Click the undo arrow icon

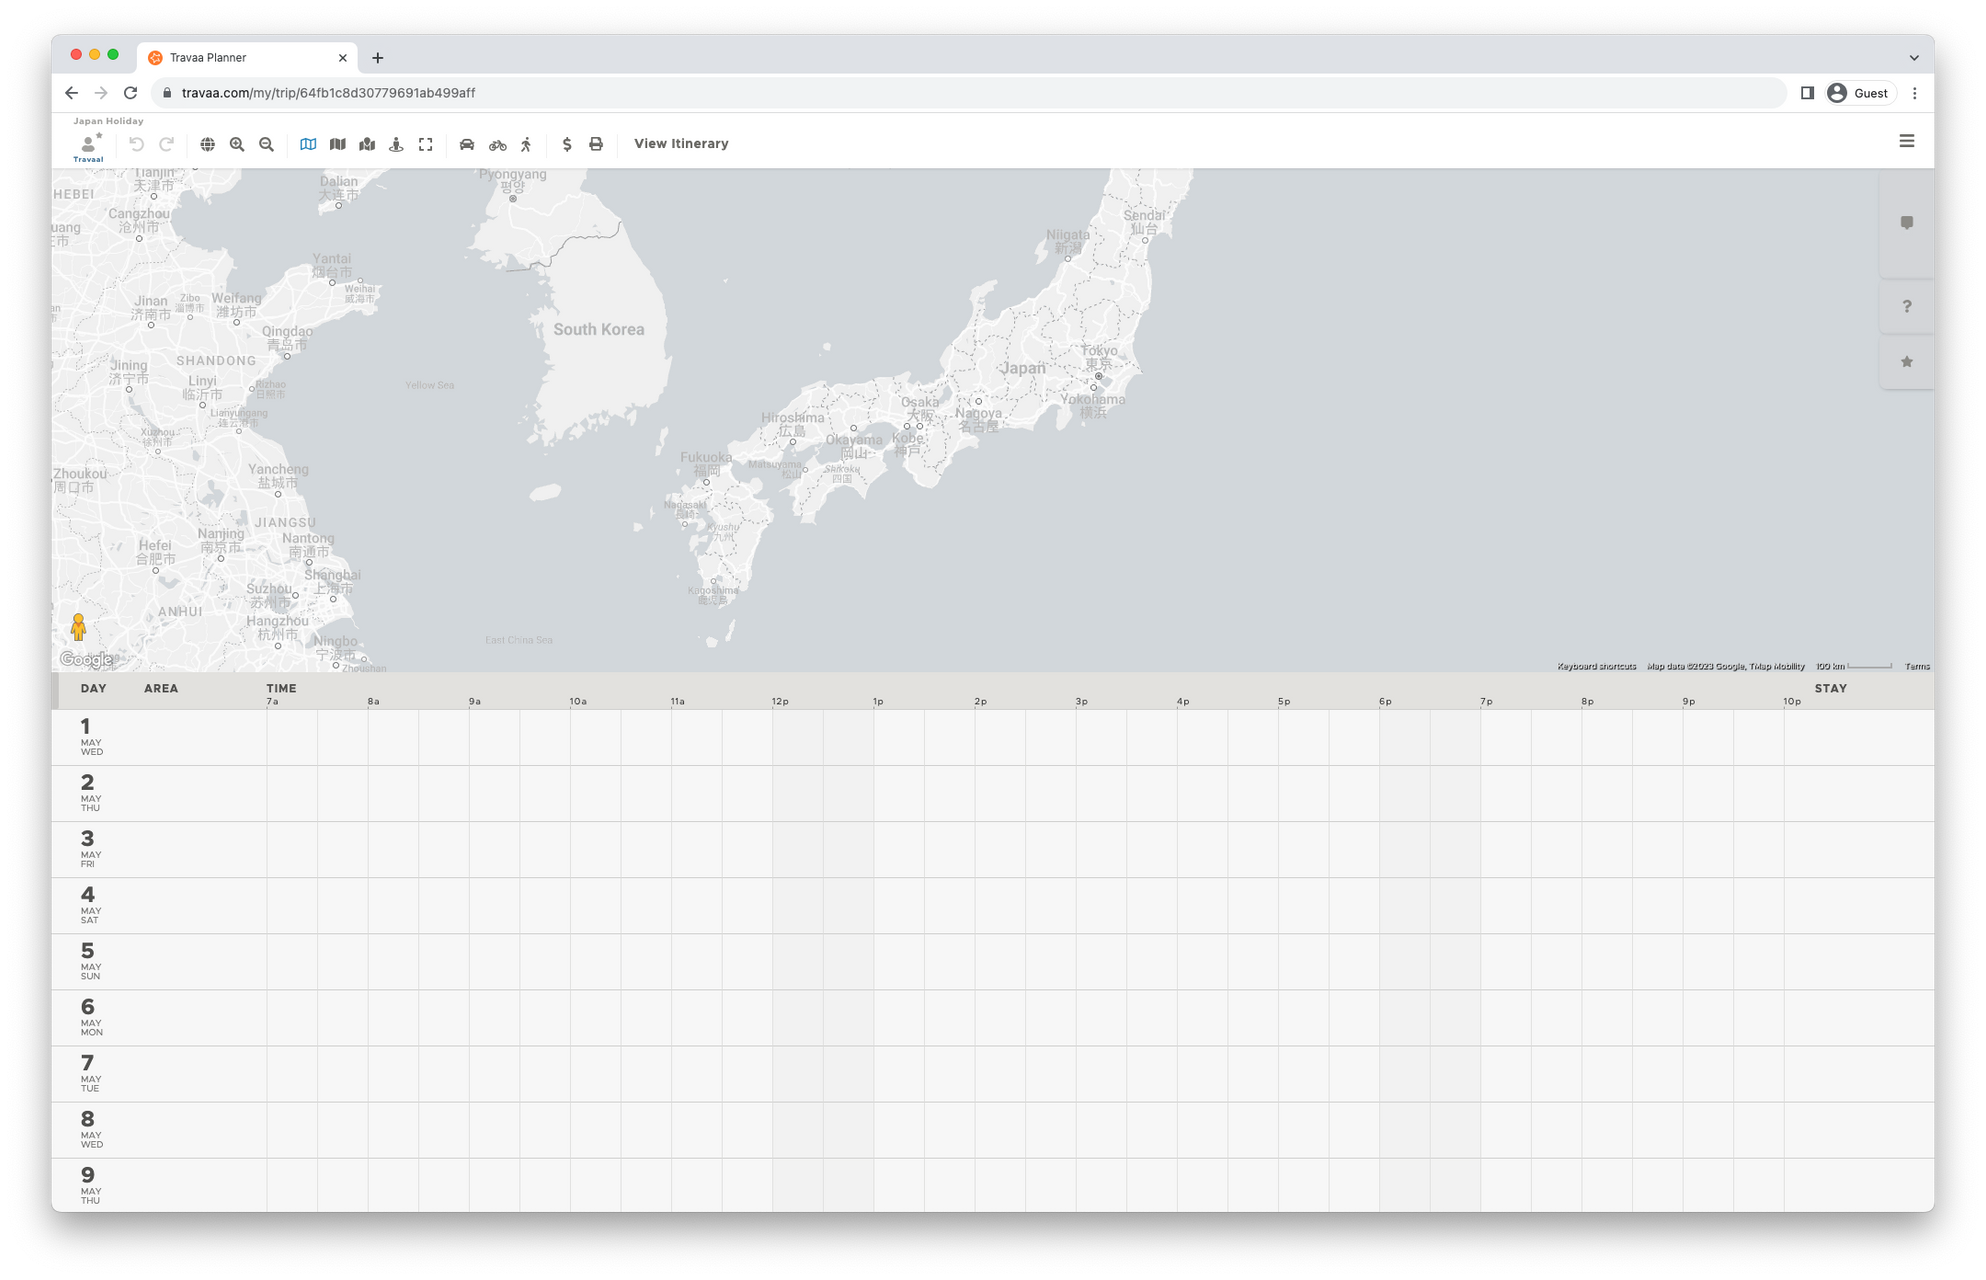[x=136, y=144]
